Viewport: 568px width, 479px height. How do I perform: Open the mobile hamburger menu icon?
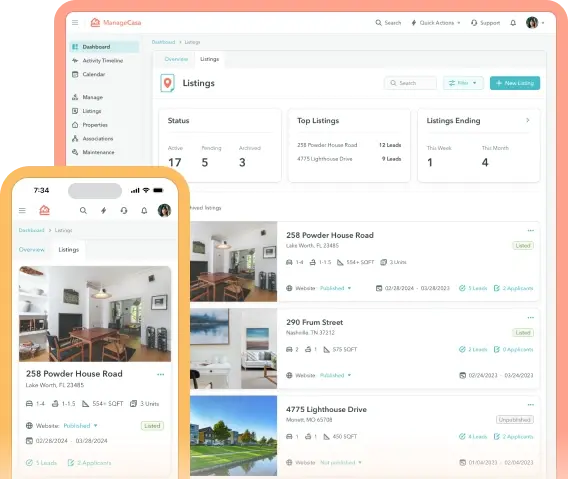[22, 210]
